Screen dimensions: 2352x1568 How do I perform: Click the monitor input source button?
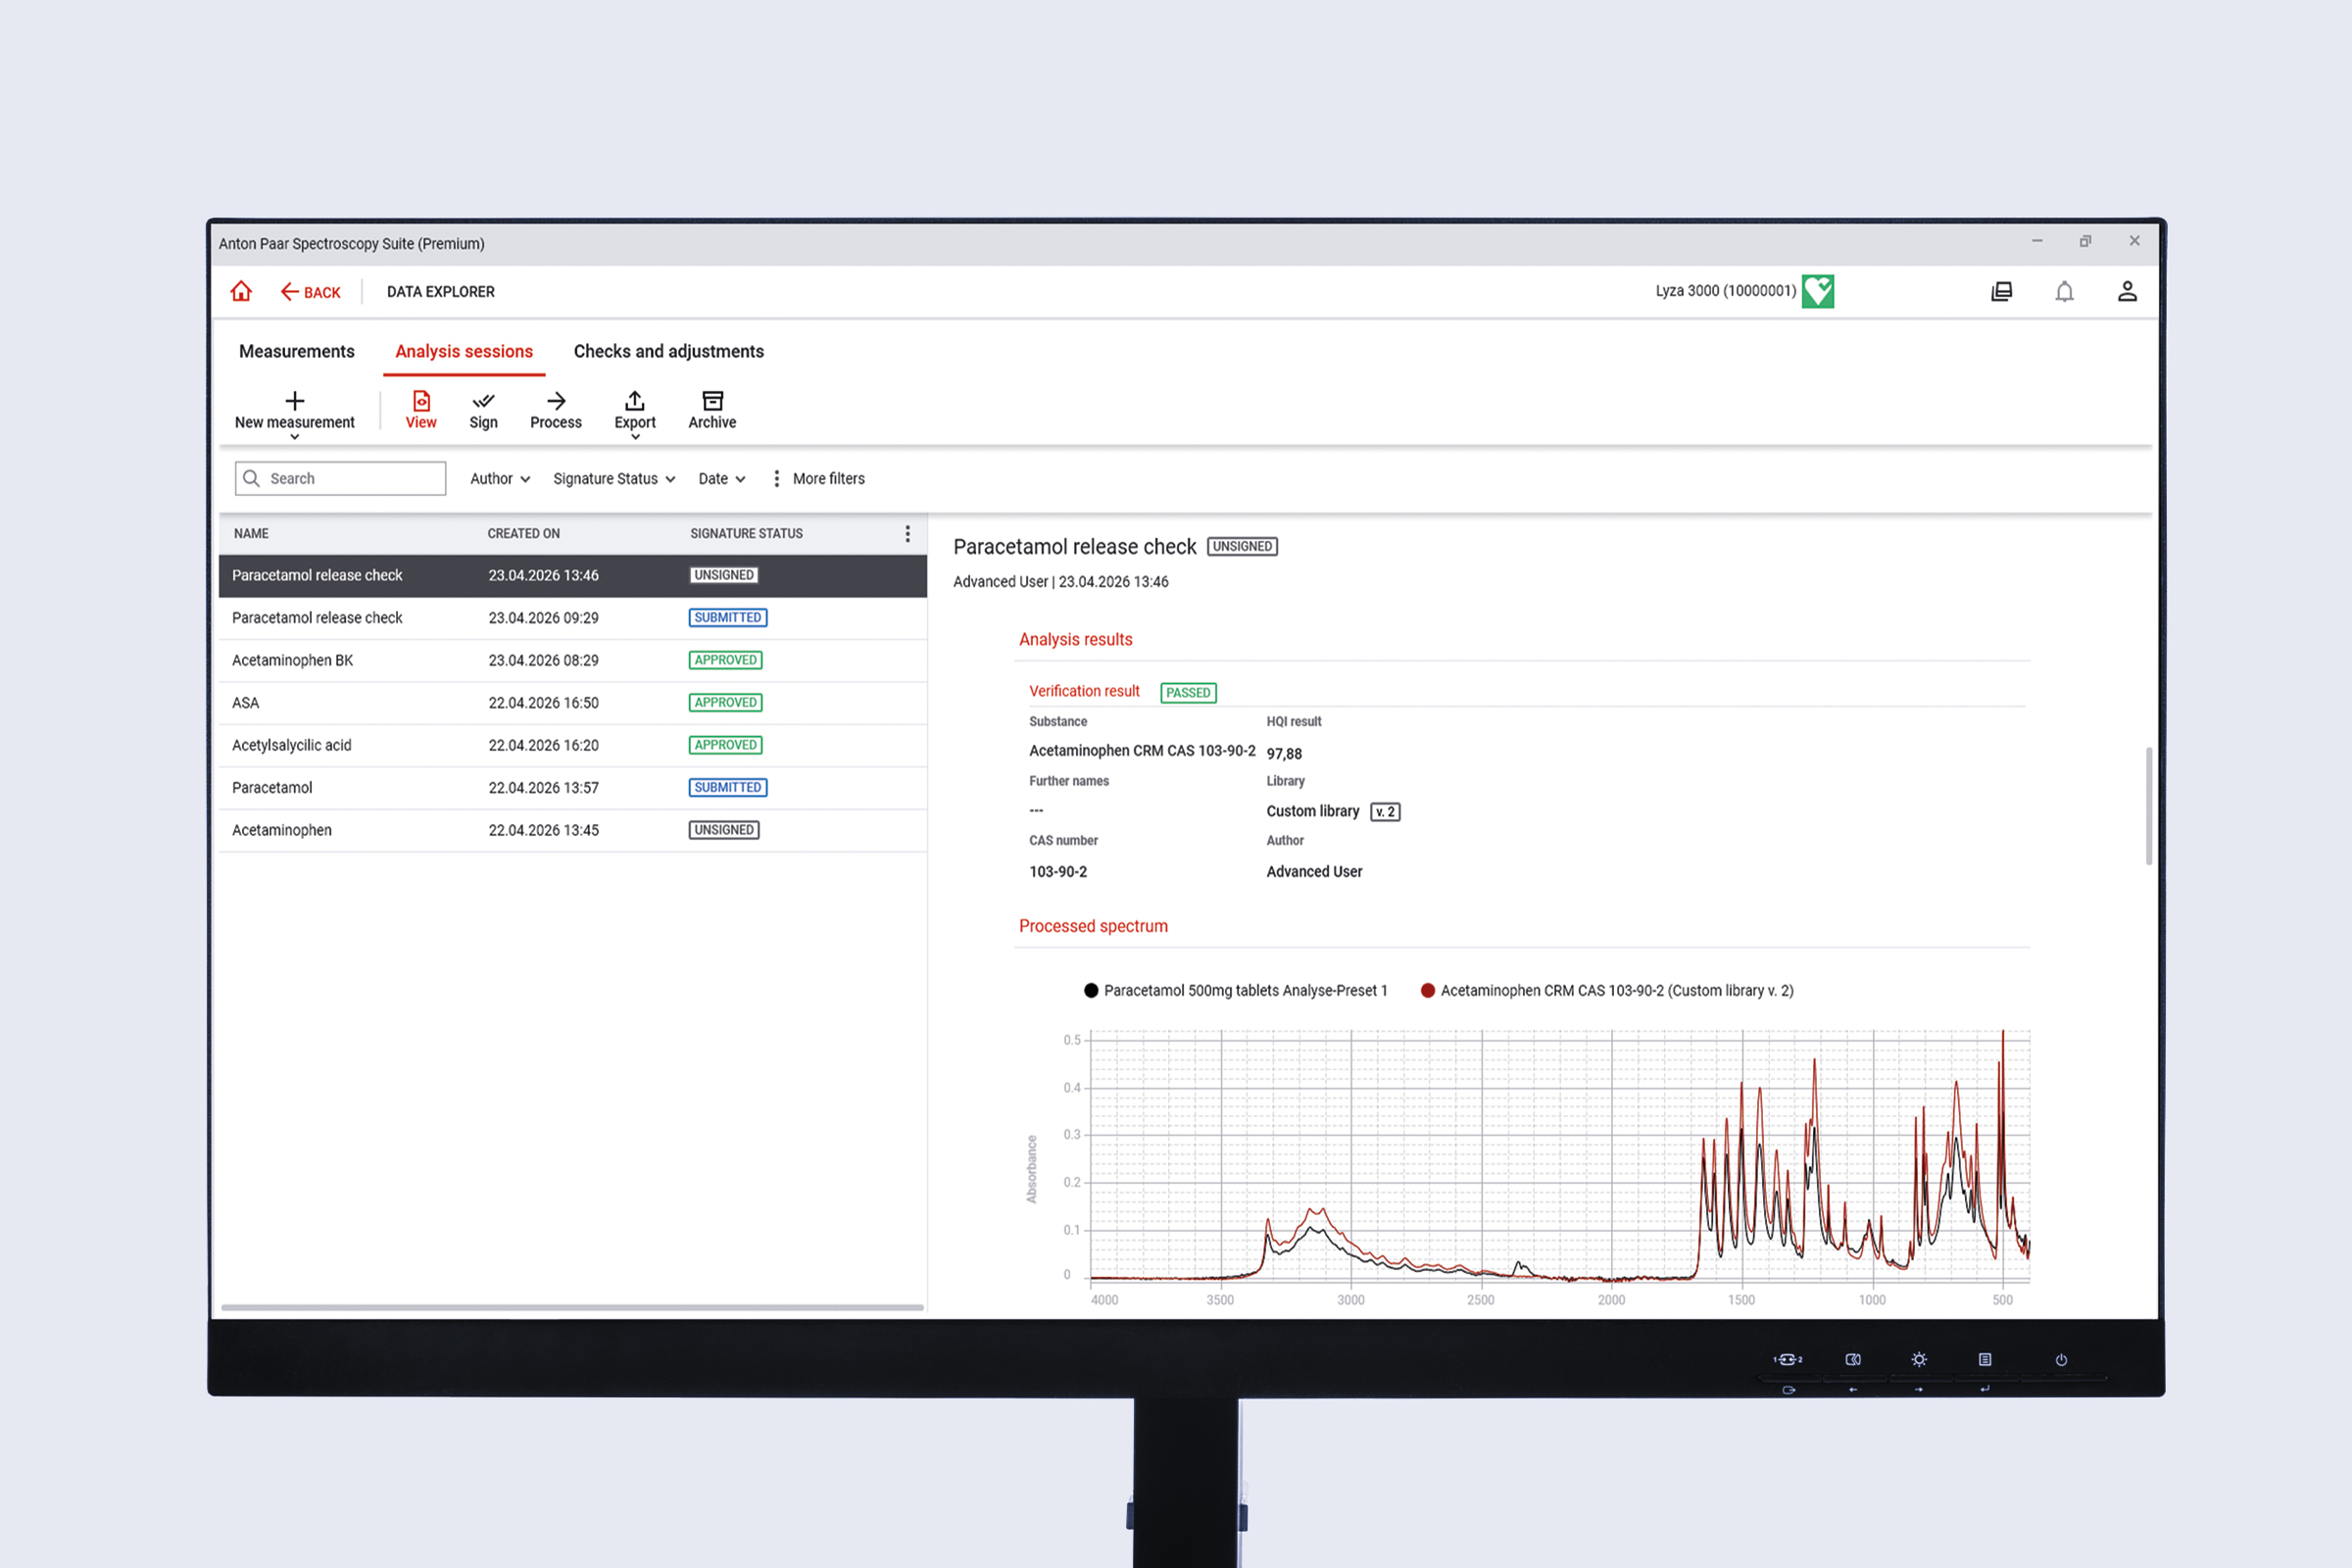1788,1360
